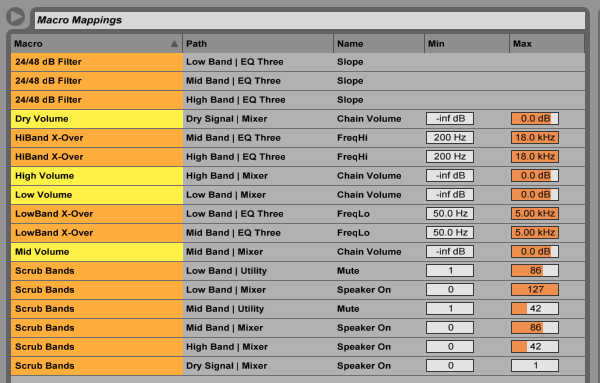Click the Min column header

tap(467, 44)
